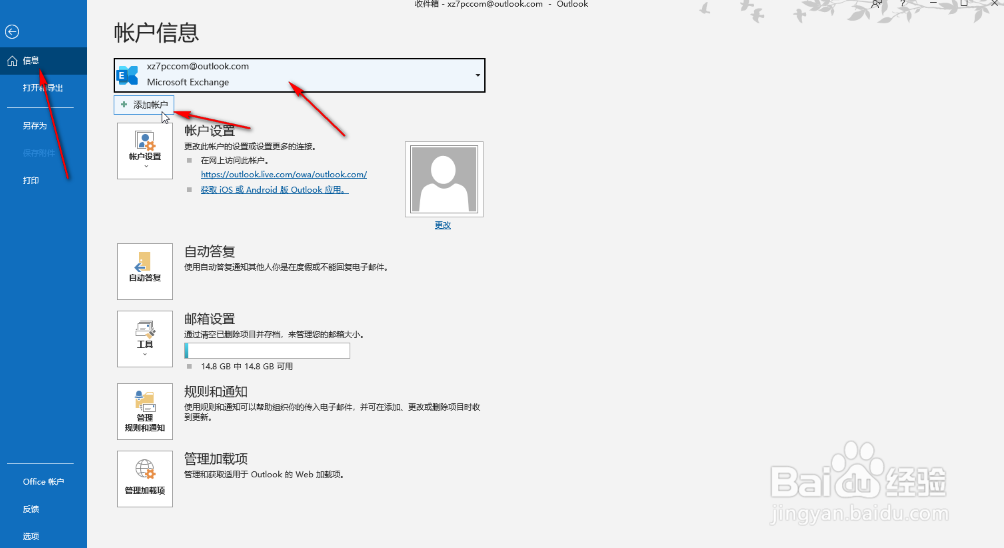Open the 工具 mailbox tools dropdown
The image size is (1004, 548).
(145, 339)
